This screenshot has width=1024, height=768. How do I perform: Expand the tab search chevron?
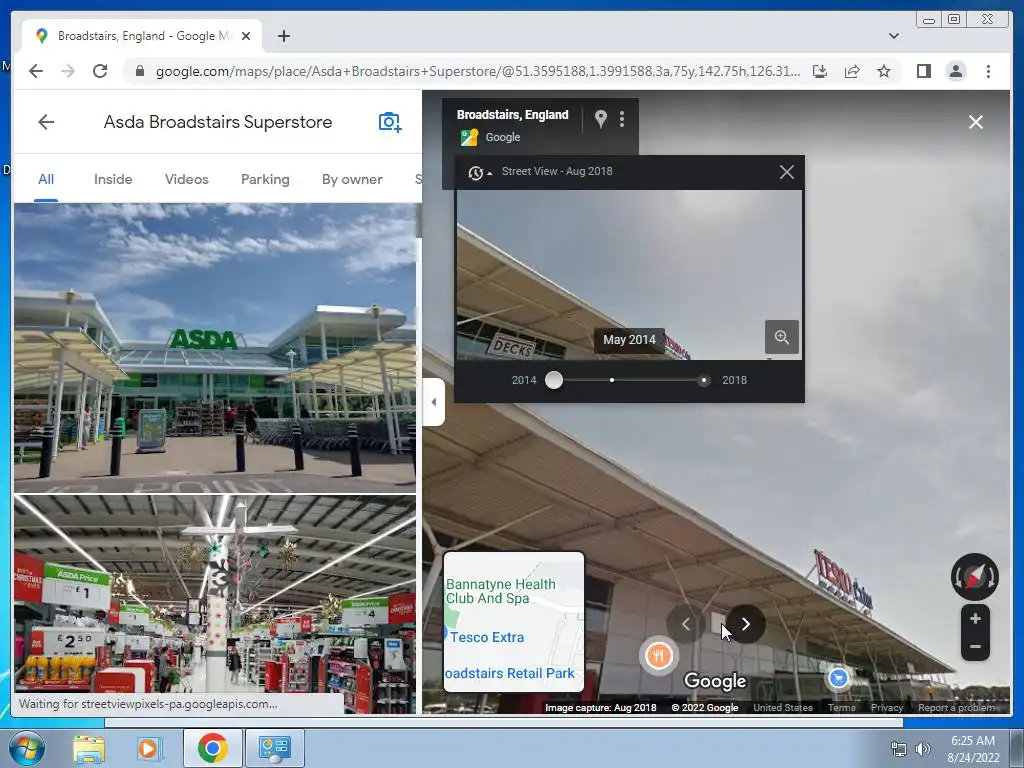pyautogui.click(x=893, y=36)
